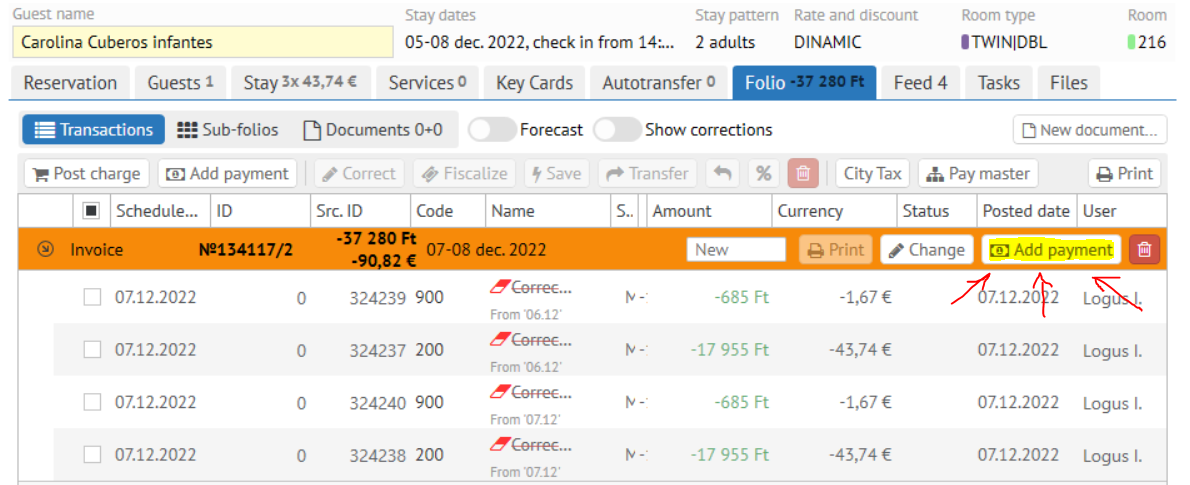Click the Guest name input field
This screenshot has width=1190, height=485.
click(203, 43)
